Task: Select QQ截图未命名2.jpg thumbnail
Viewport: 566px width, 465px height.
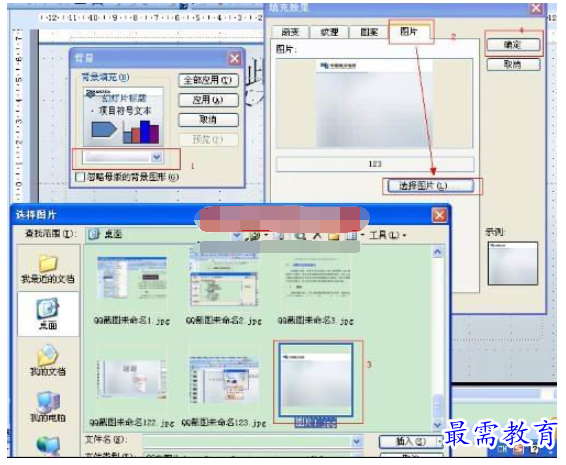Action: point(224,278)
